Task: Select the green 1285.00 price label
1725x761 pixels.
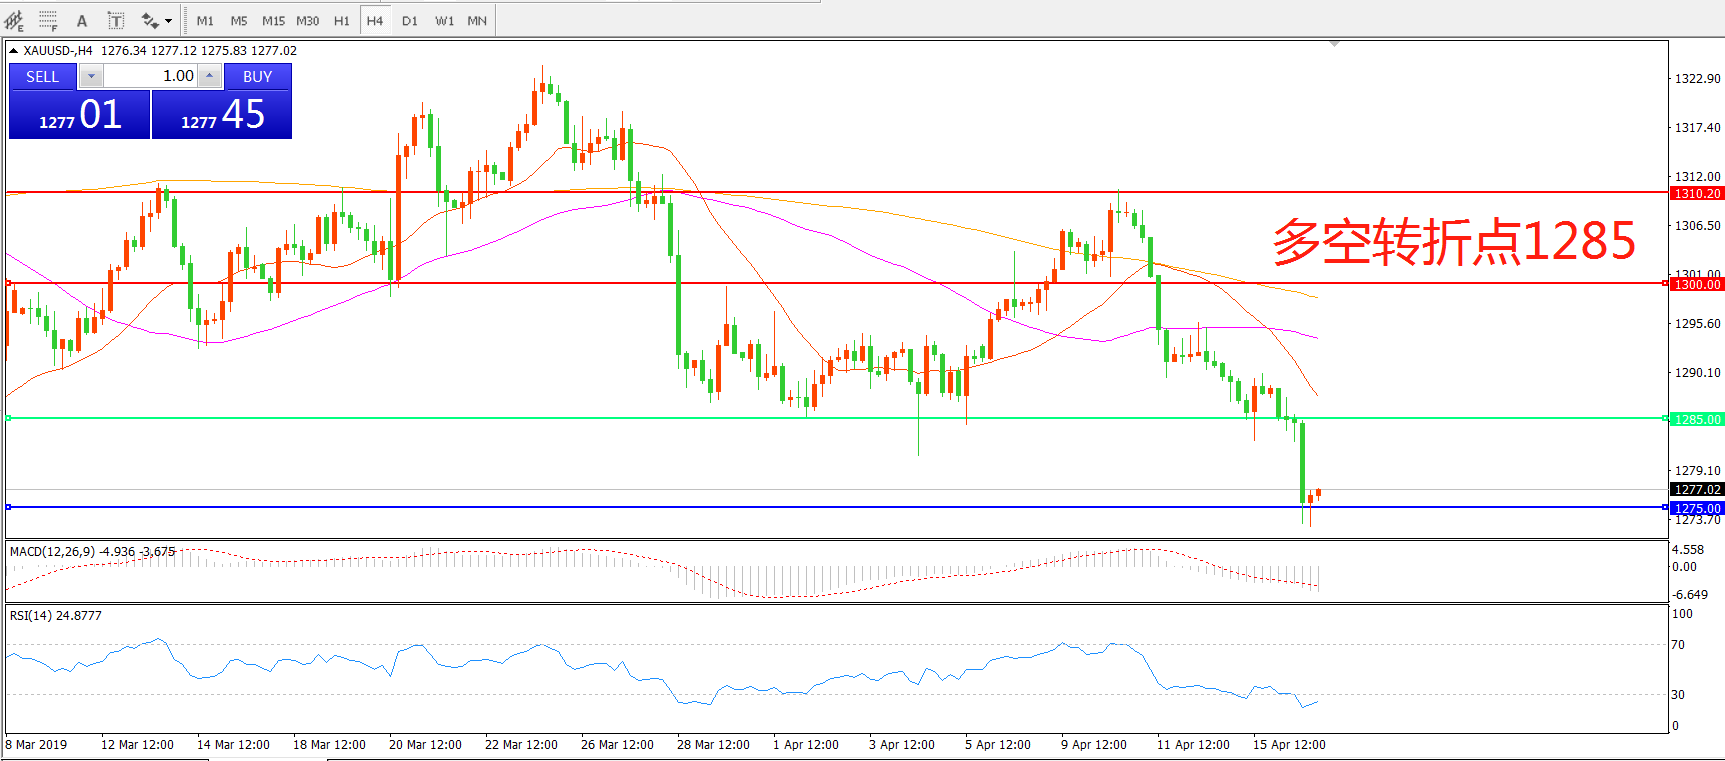Action: tap(1697, 419)
